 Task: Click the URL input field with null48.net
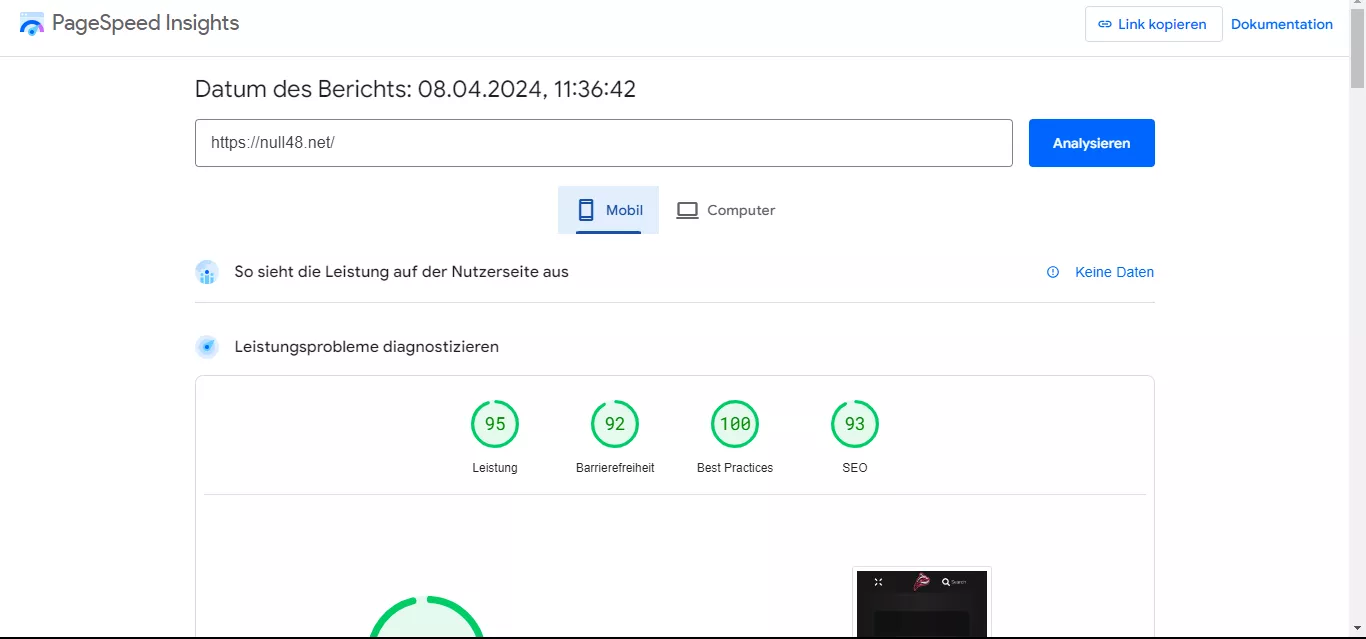click(603, 143)
